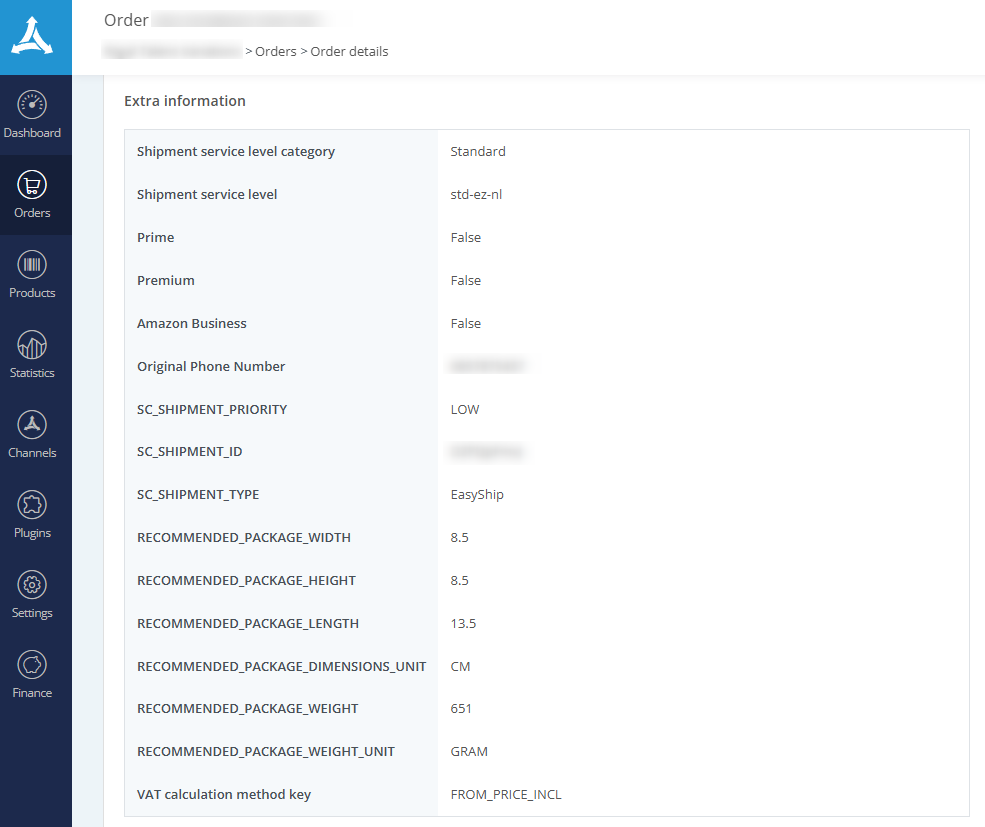Open the Finance piggy bank icon

(32, 665)
